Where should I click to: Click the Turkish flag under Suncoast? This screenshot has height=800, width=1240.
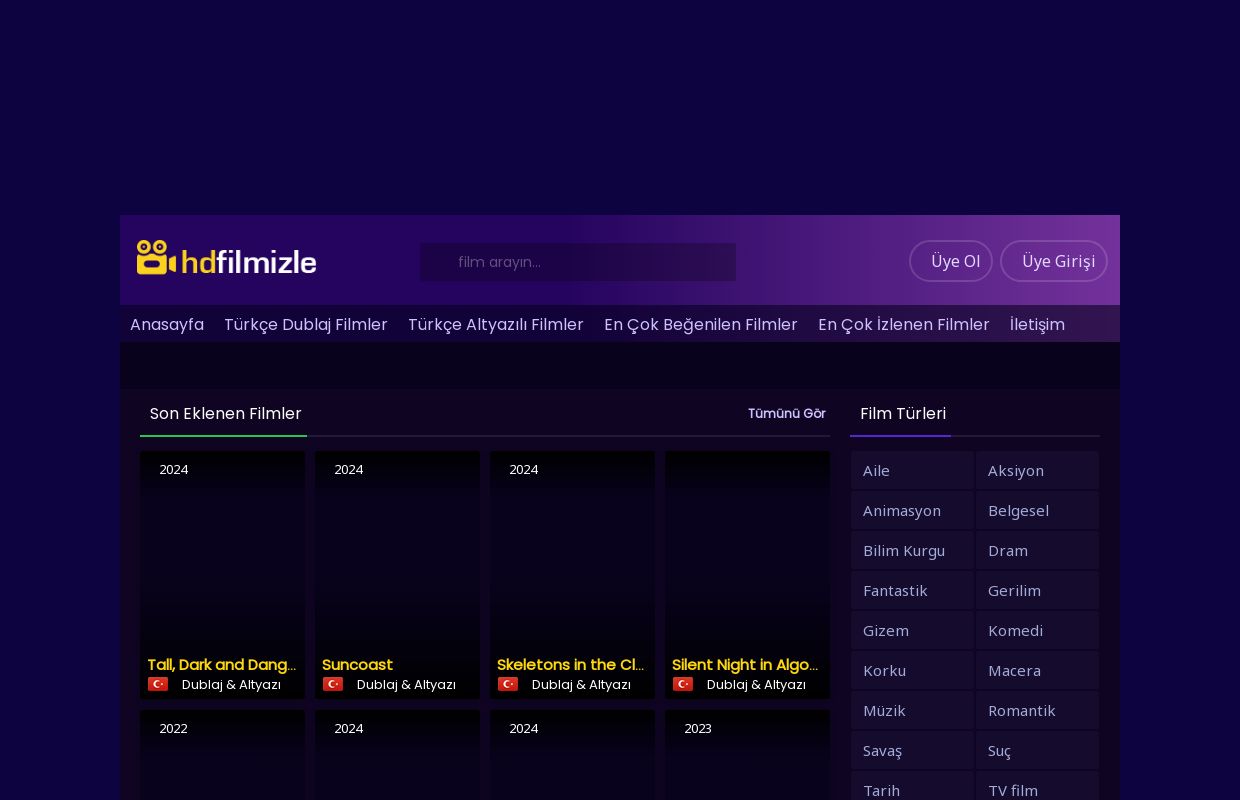[x=333, y=684]
